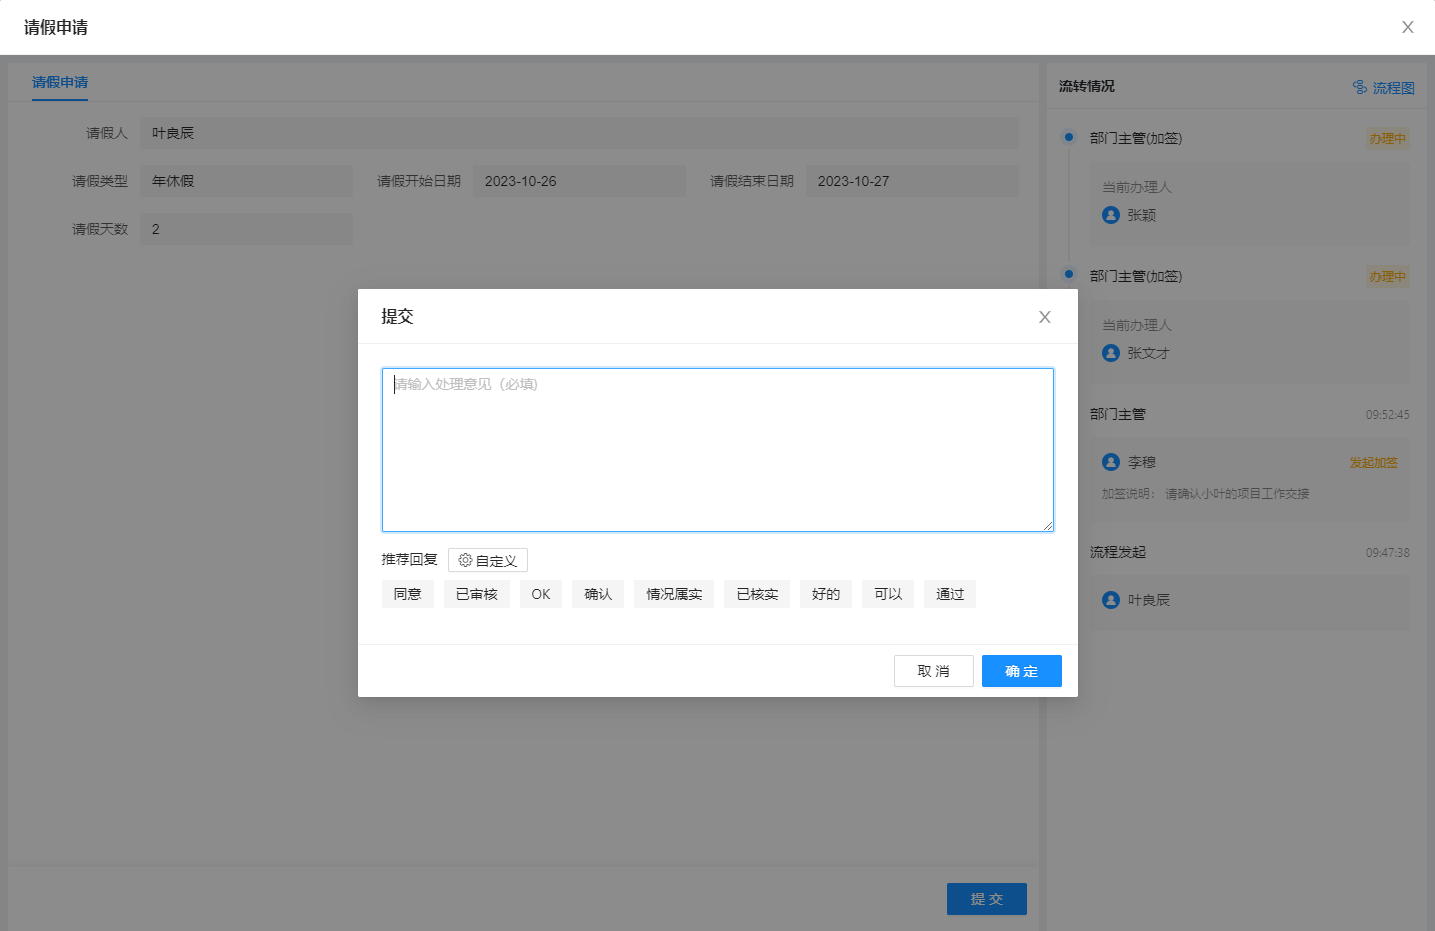Screen dimensions: 1435x931
Task: Close the 提交 dialog with X icon
Action: point(1044,317)
